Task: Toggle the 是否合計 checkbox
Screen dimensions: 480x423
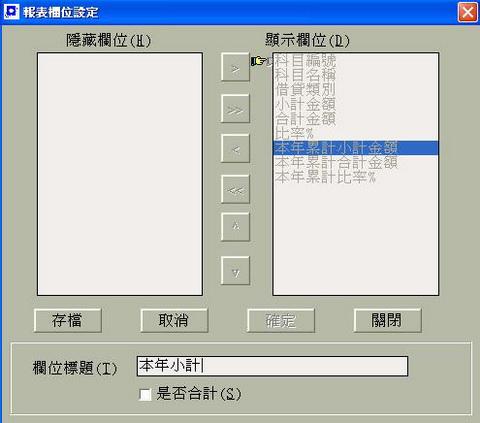Action: 145,394
